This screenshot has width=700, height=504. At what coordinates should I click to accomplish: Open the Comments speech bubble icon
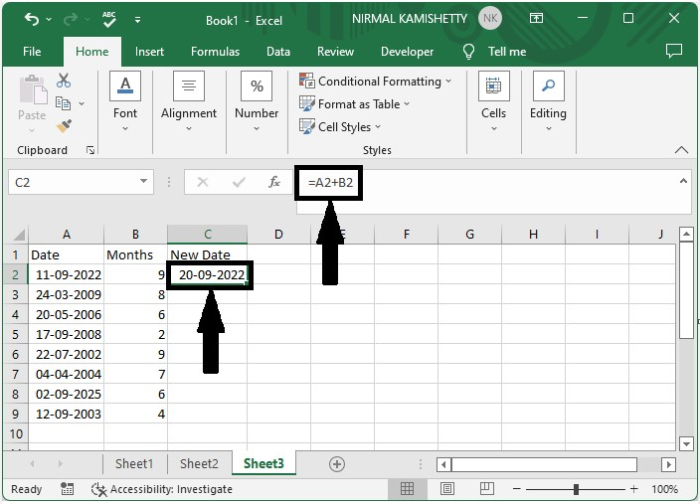click(x=673, y=51)
